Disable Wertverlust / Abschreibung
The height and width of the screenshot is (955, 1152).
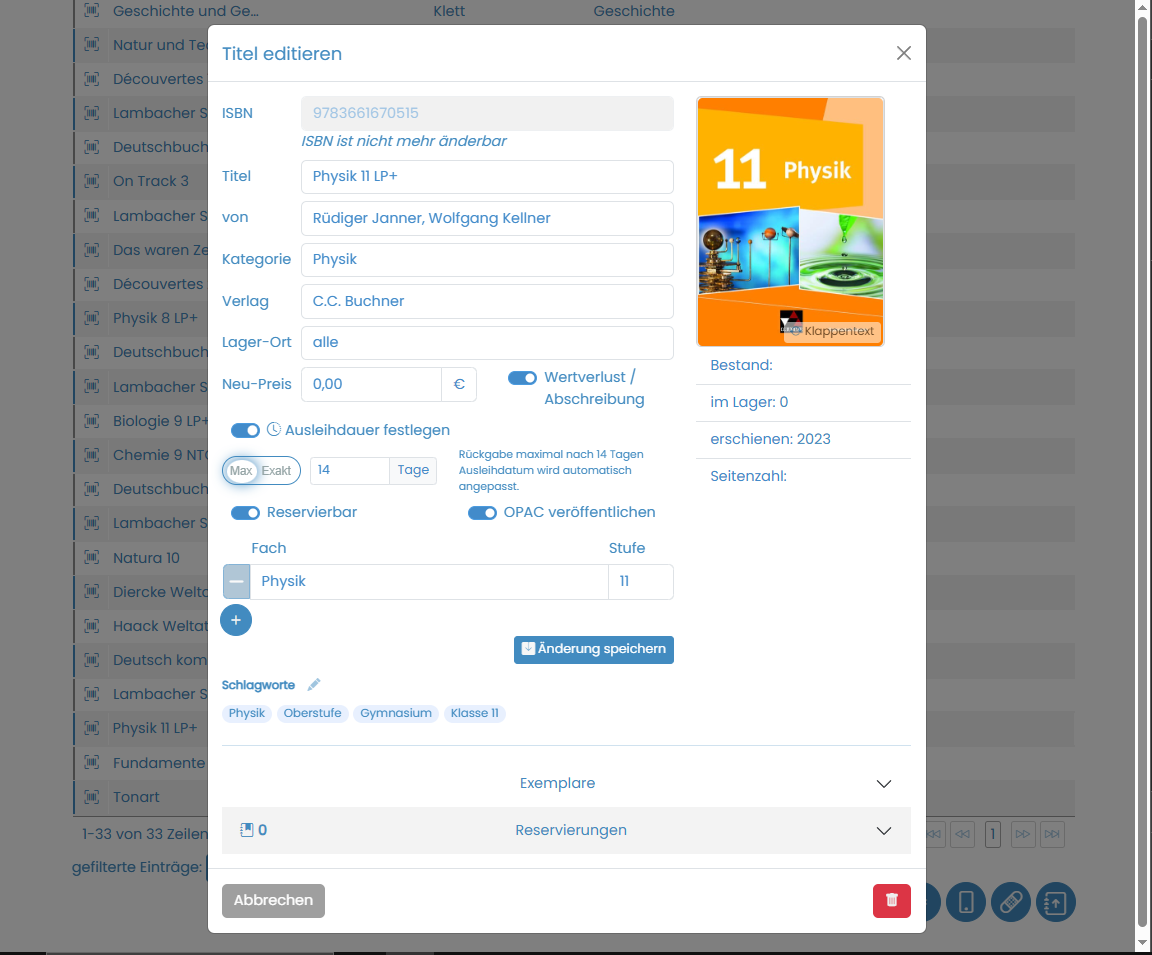click(521, 378)
